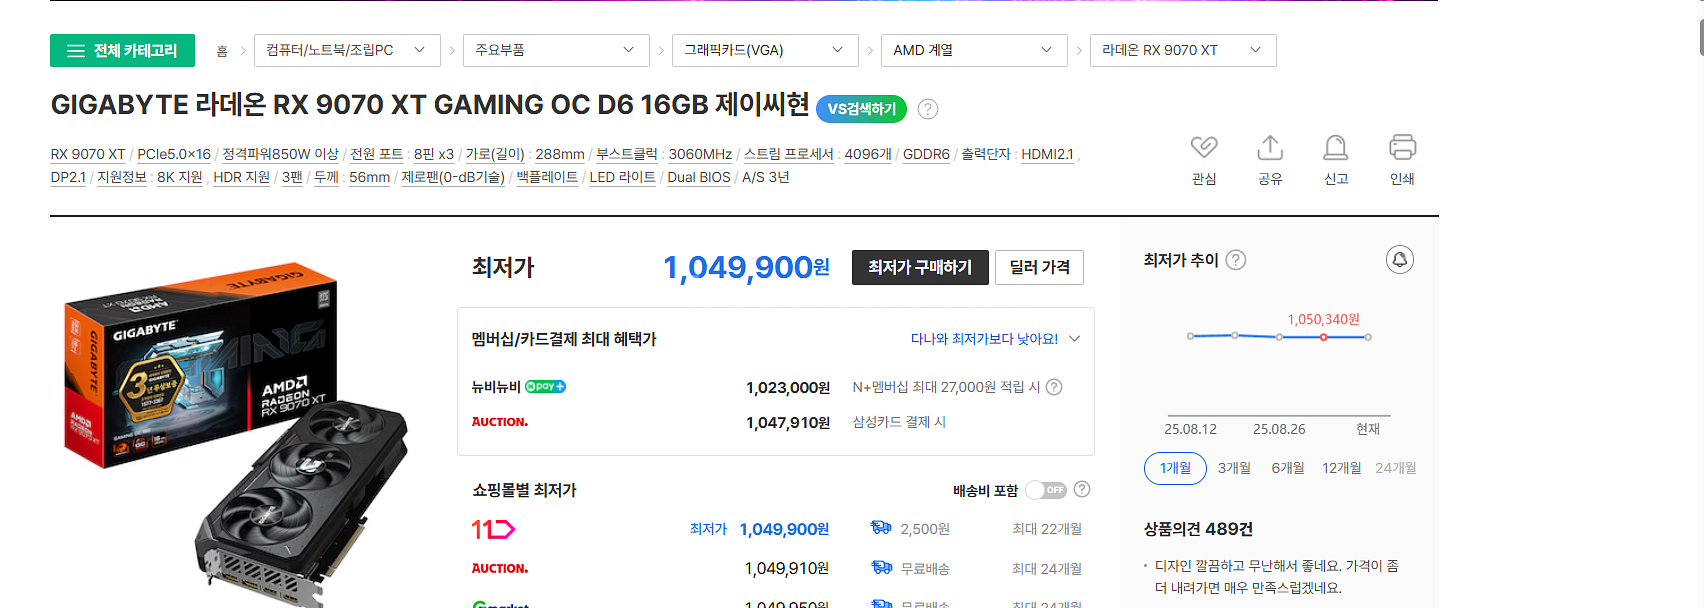
Task: Click the VS검색하기 badge button
Action: (x=861, y=109)
